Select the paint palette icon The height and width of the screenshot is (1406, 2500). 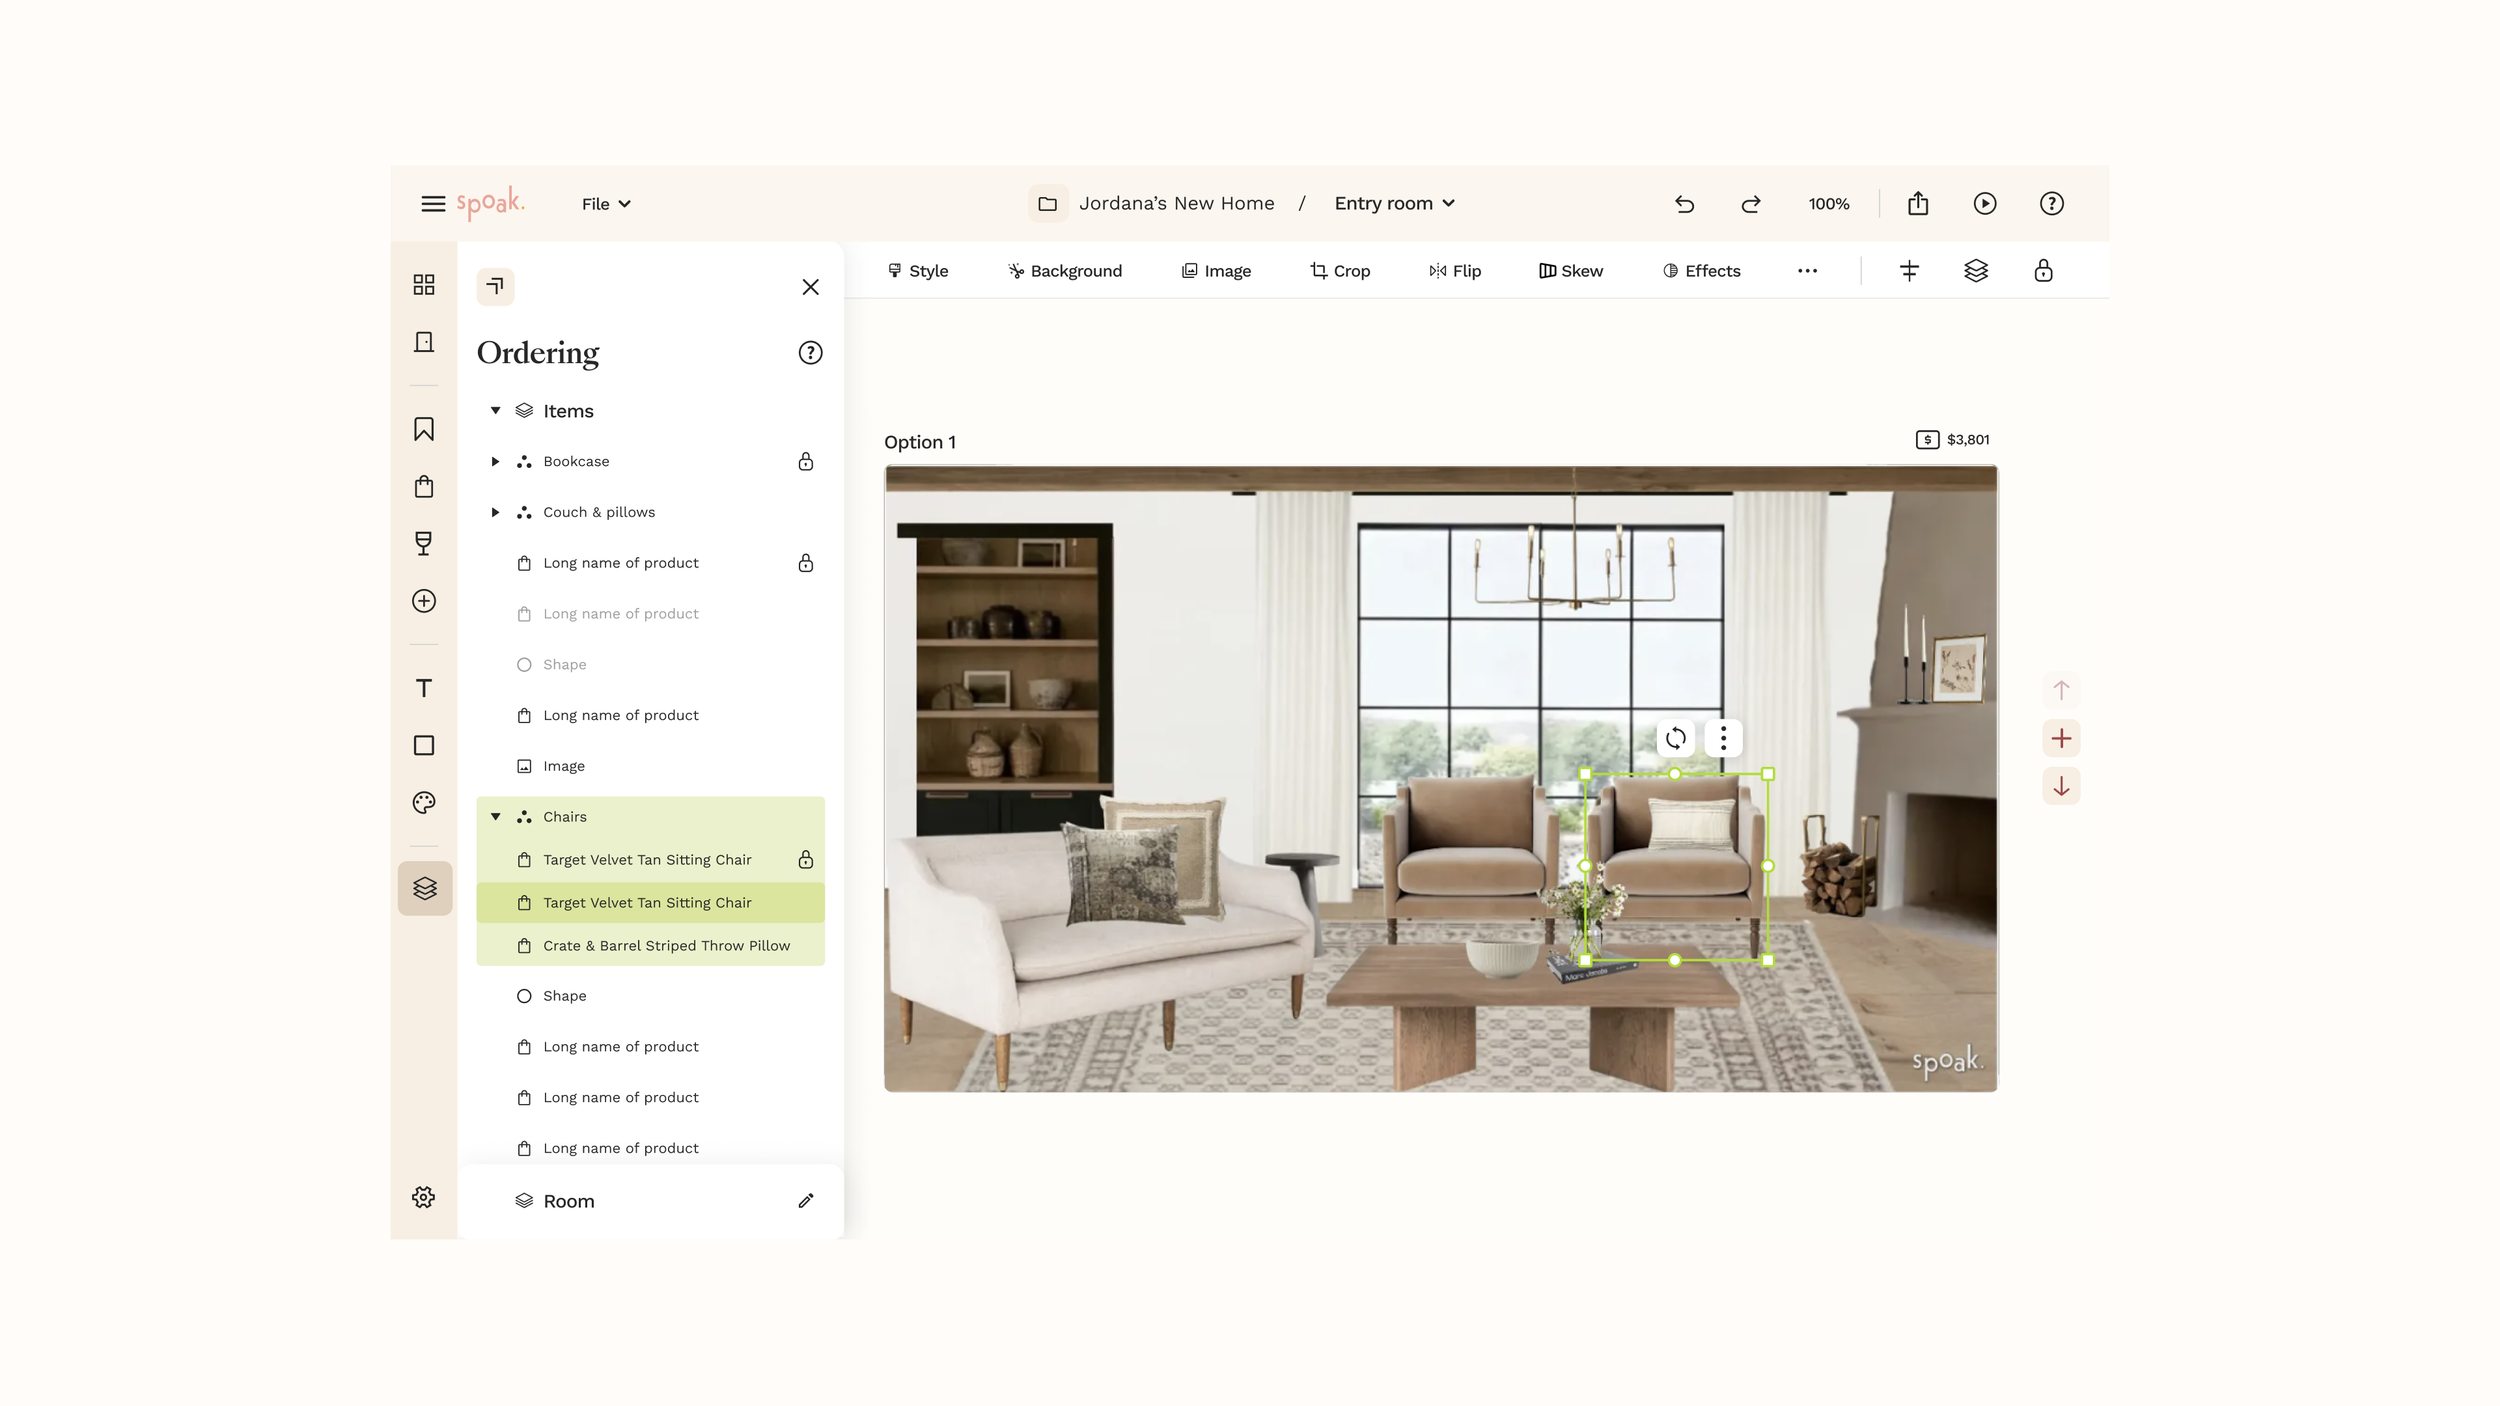(x=424, y=803)
